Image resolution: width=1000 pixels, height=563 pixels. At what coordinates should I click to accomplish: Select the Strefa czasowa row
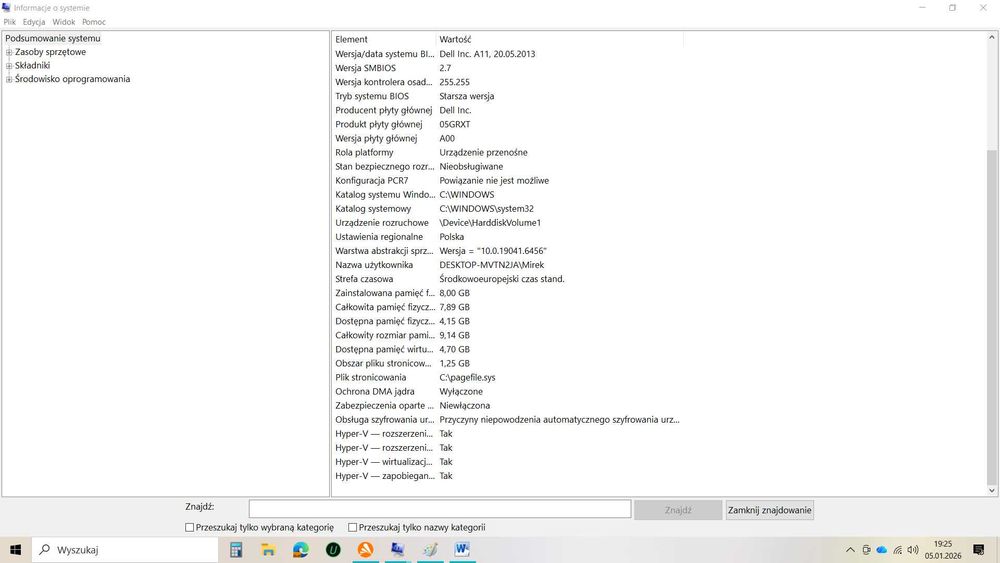(x=508, y=279)
